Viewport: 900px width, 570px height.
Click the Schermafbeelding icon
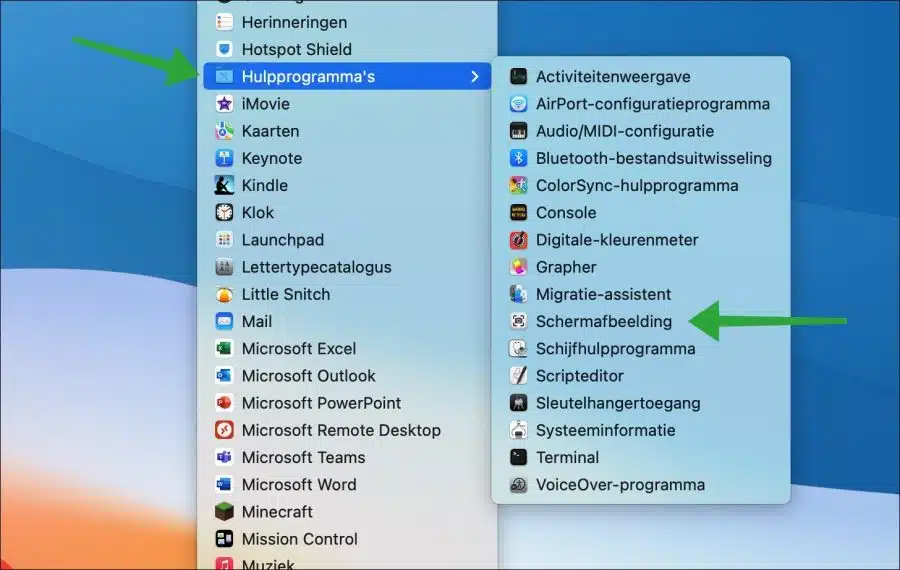click(x=518, y=321)
